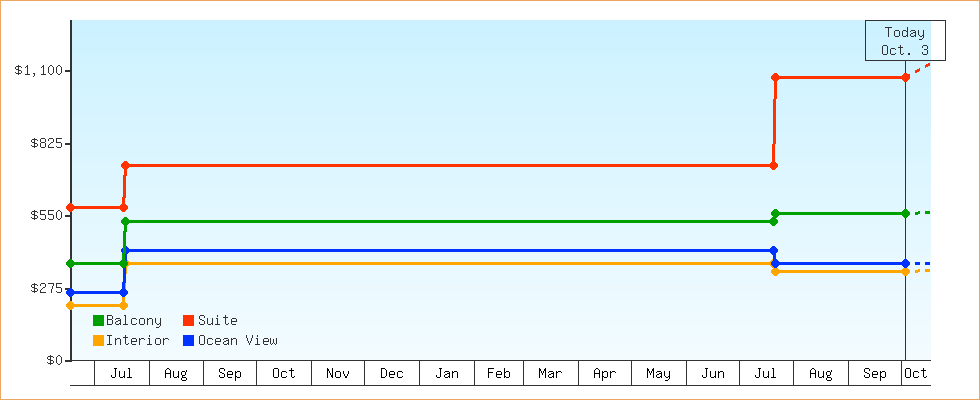Click the Today Oct. 3 marker box
Image resolution: width=980 pixels, height=400 pixels.
904,41
